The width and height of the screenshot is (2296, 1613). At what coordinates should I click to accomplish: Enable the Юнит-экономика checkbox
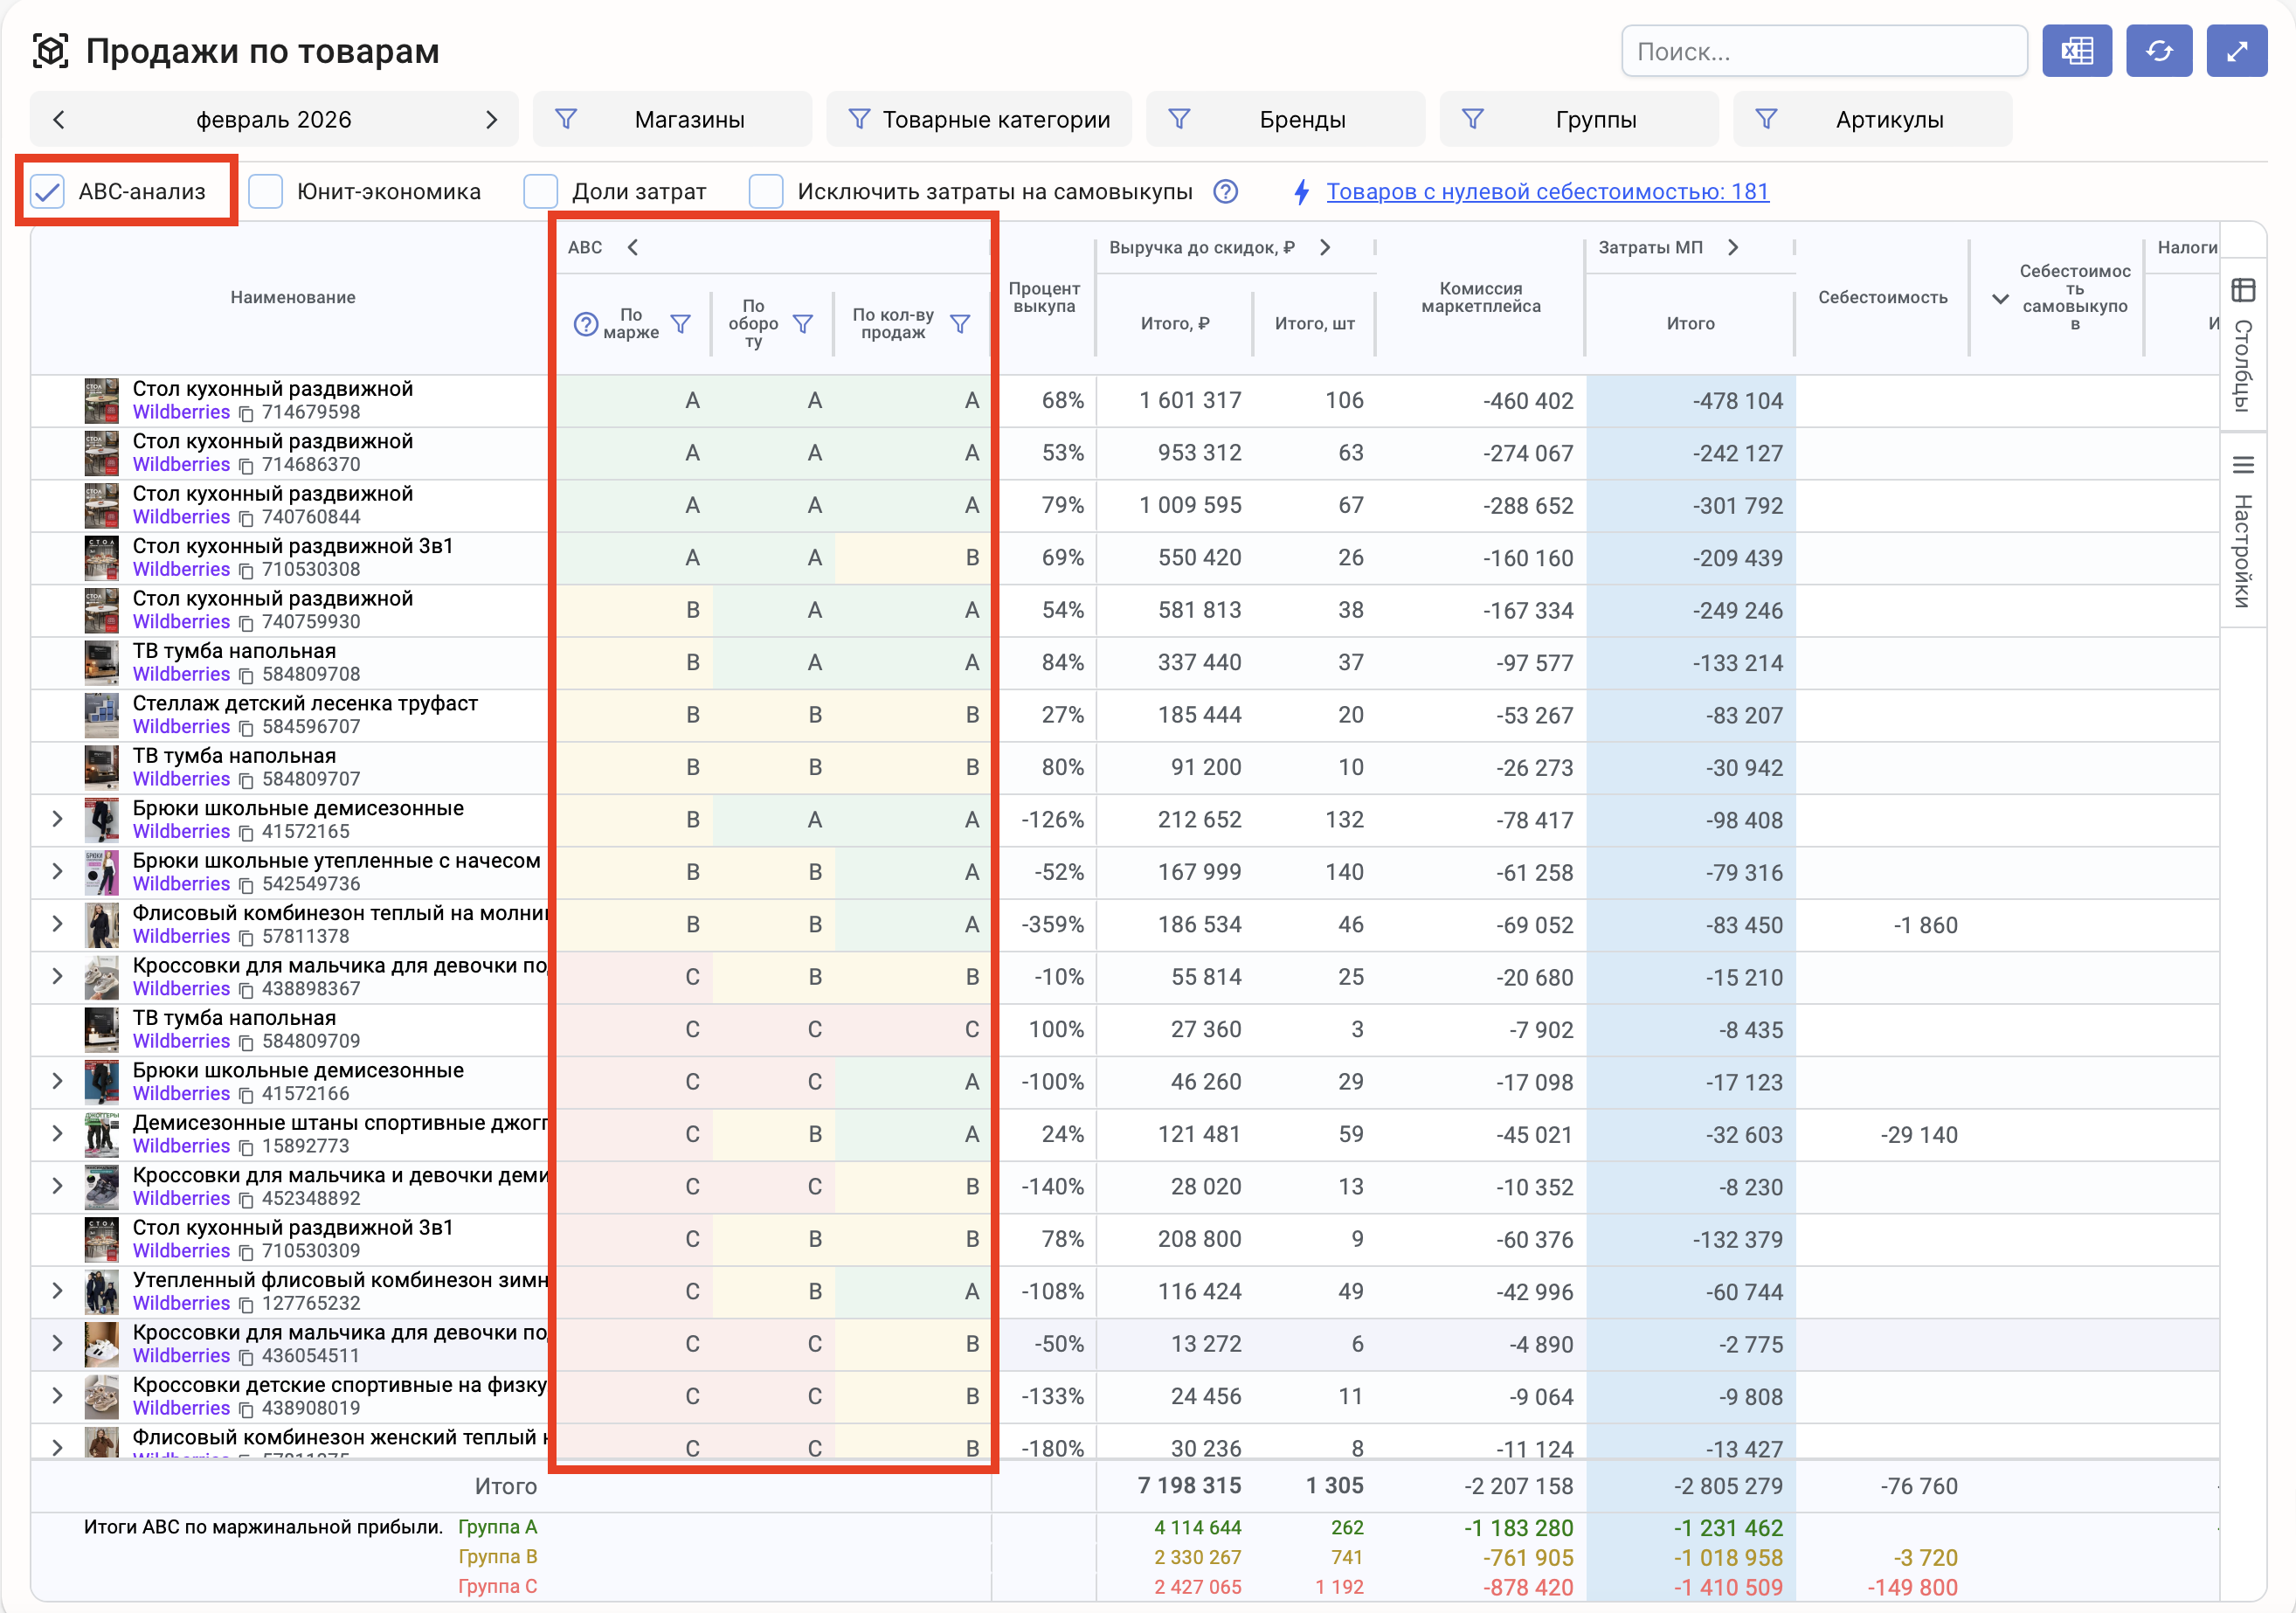pos(266,191)
